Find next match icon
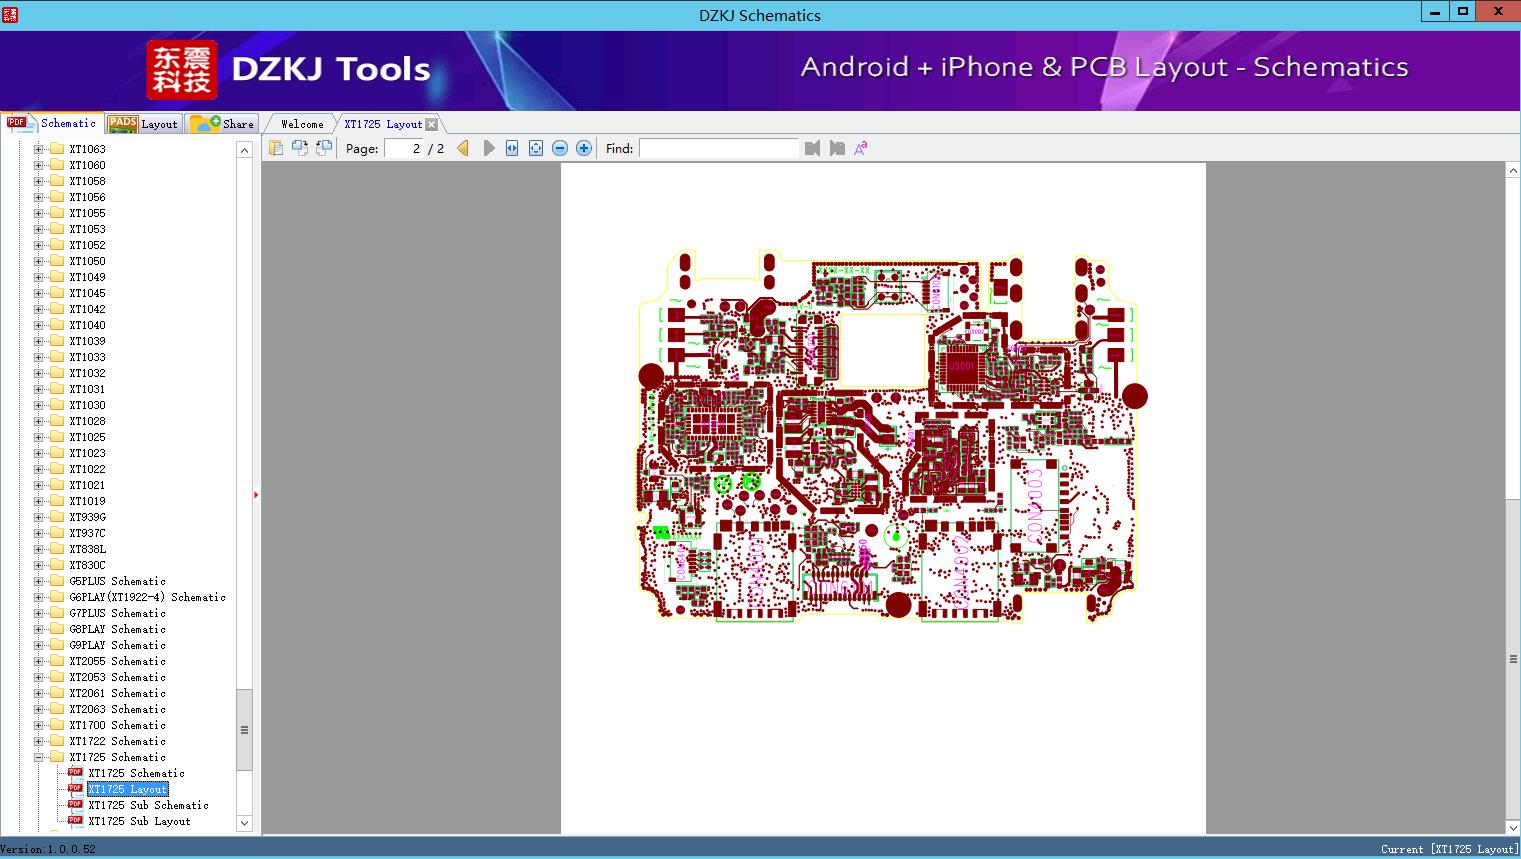 pyautogui.click(x=837, y=148)
